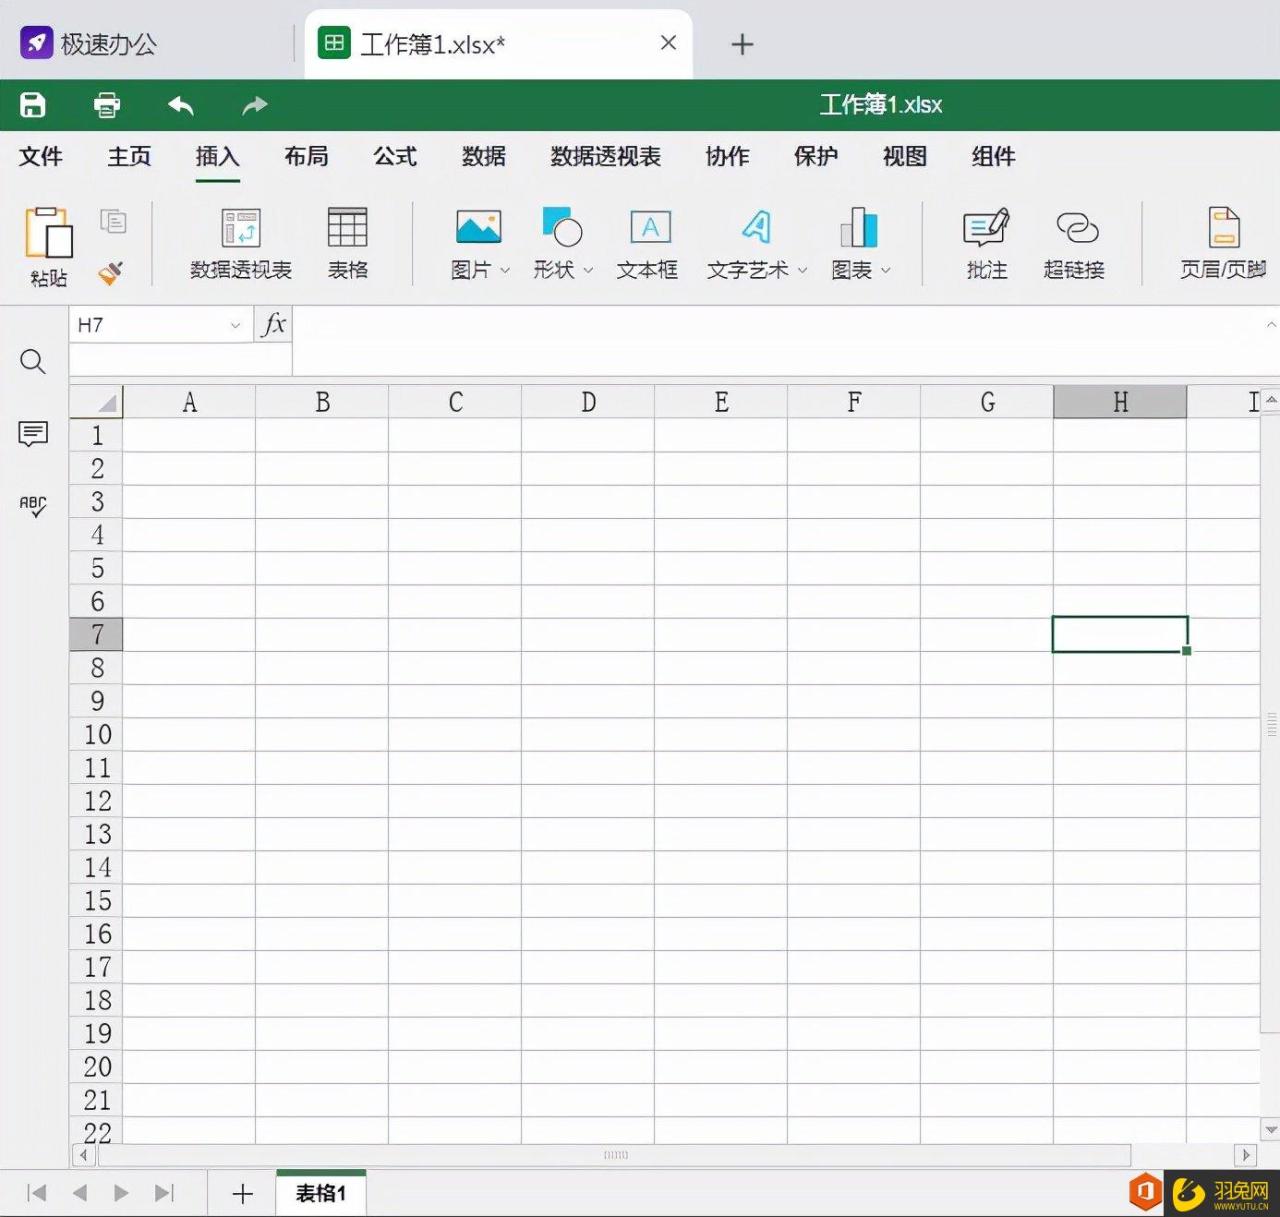Switch to the View (视图) tab
Screen dimensions: 1280x1217
905,156
